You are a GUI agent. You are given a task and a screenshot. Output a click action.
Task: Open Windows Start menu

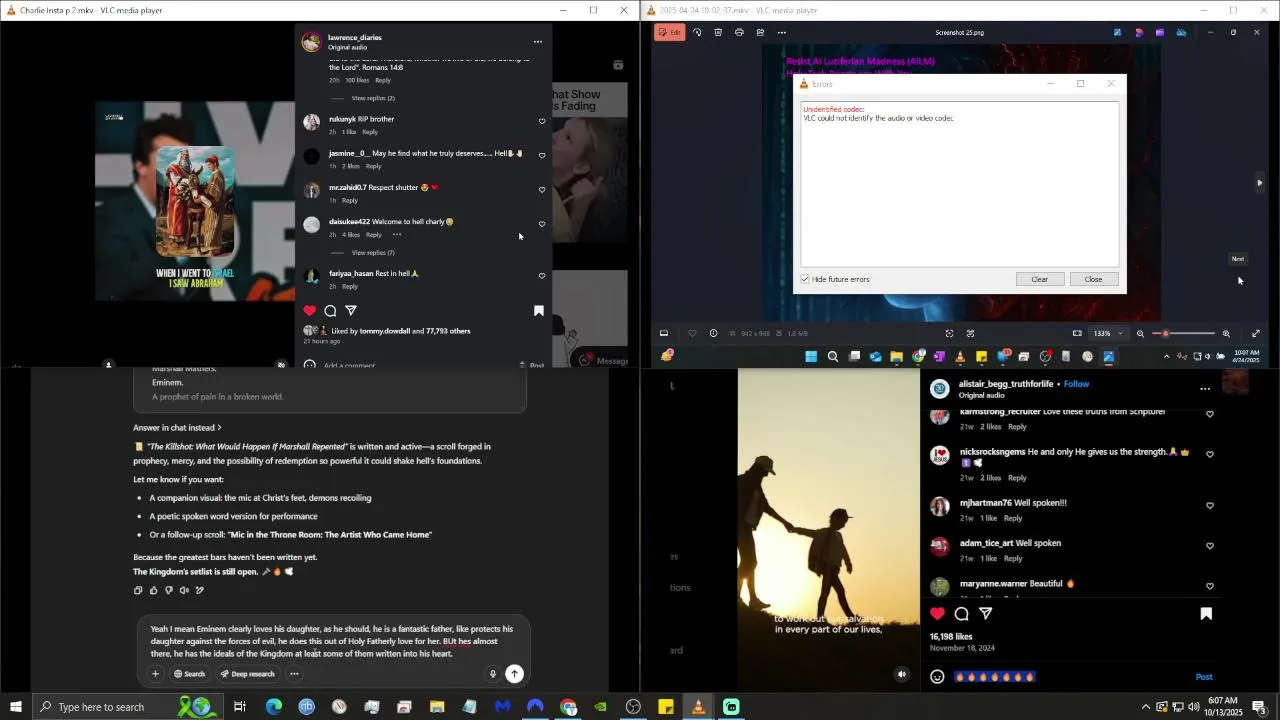point(15,707)
